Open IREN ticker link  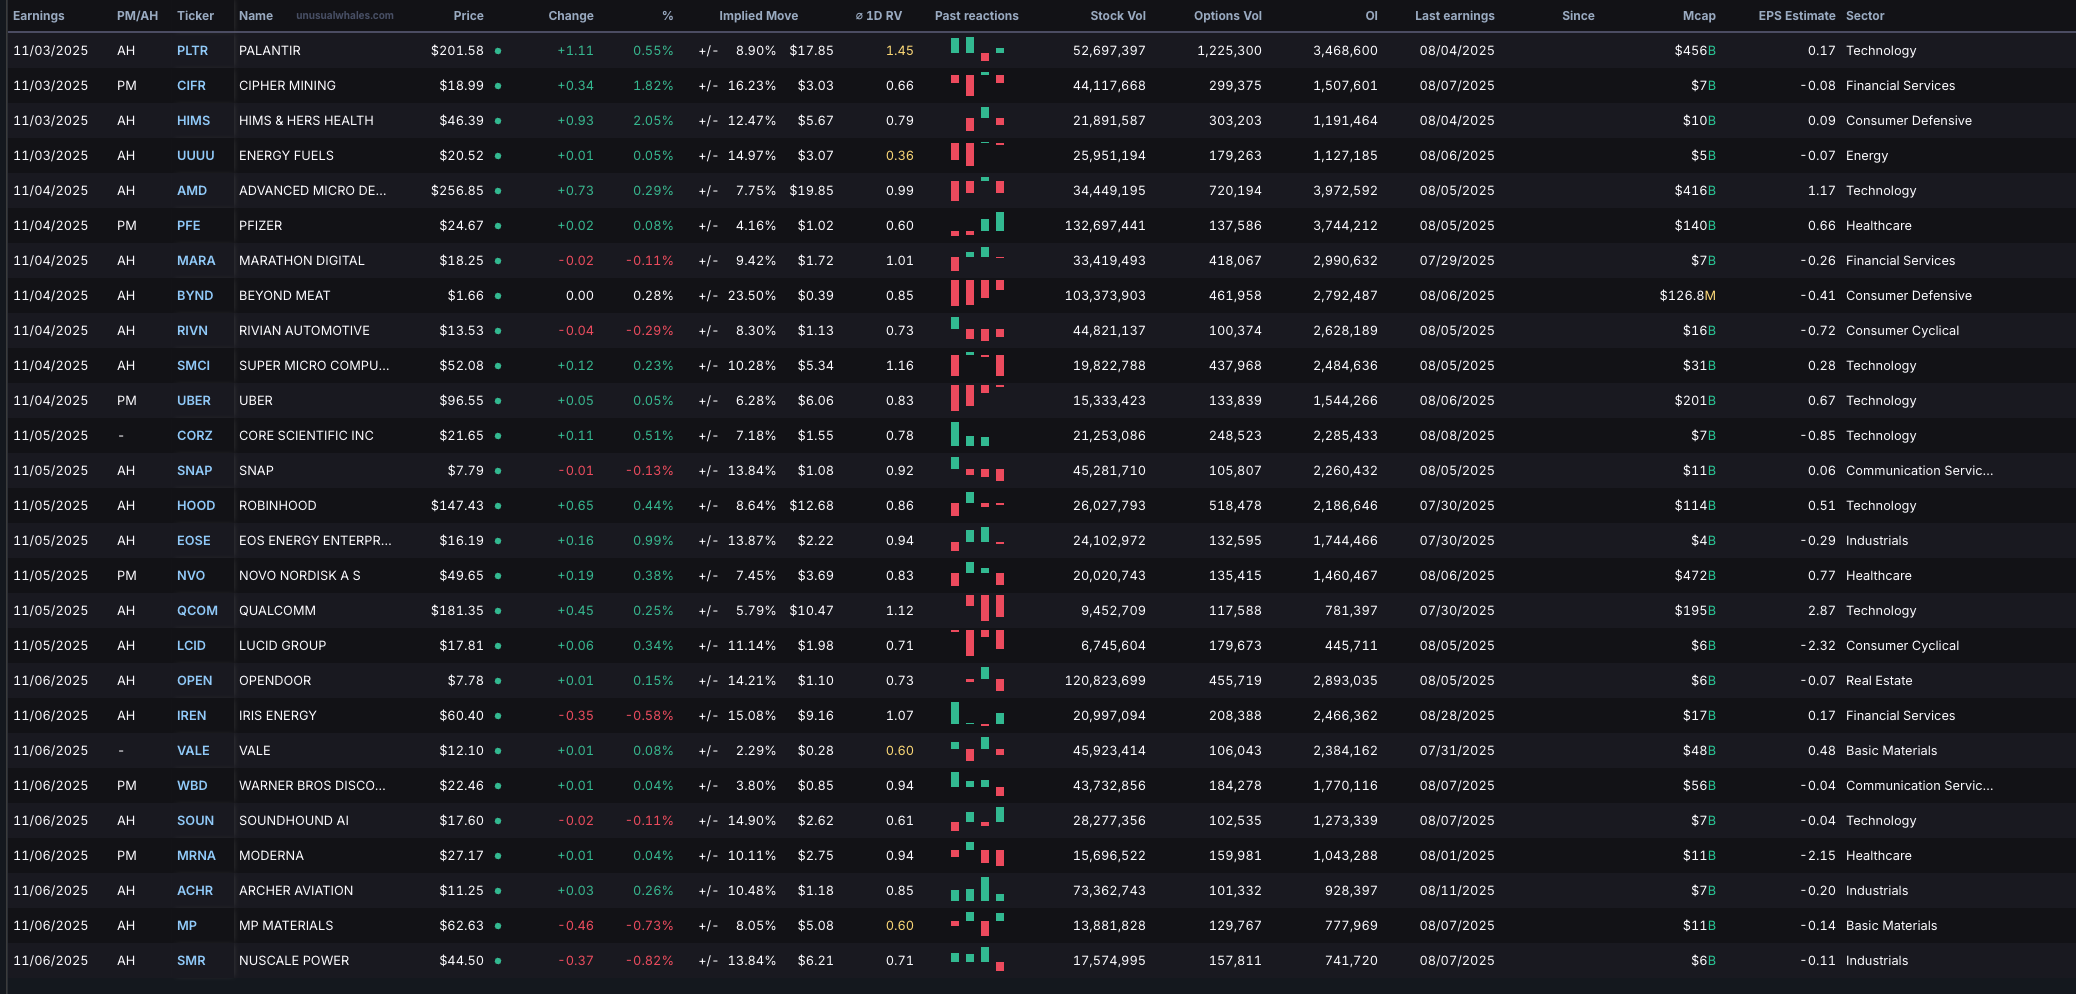(192, 716)
